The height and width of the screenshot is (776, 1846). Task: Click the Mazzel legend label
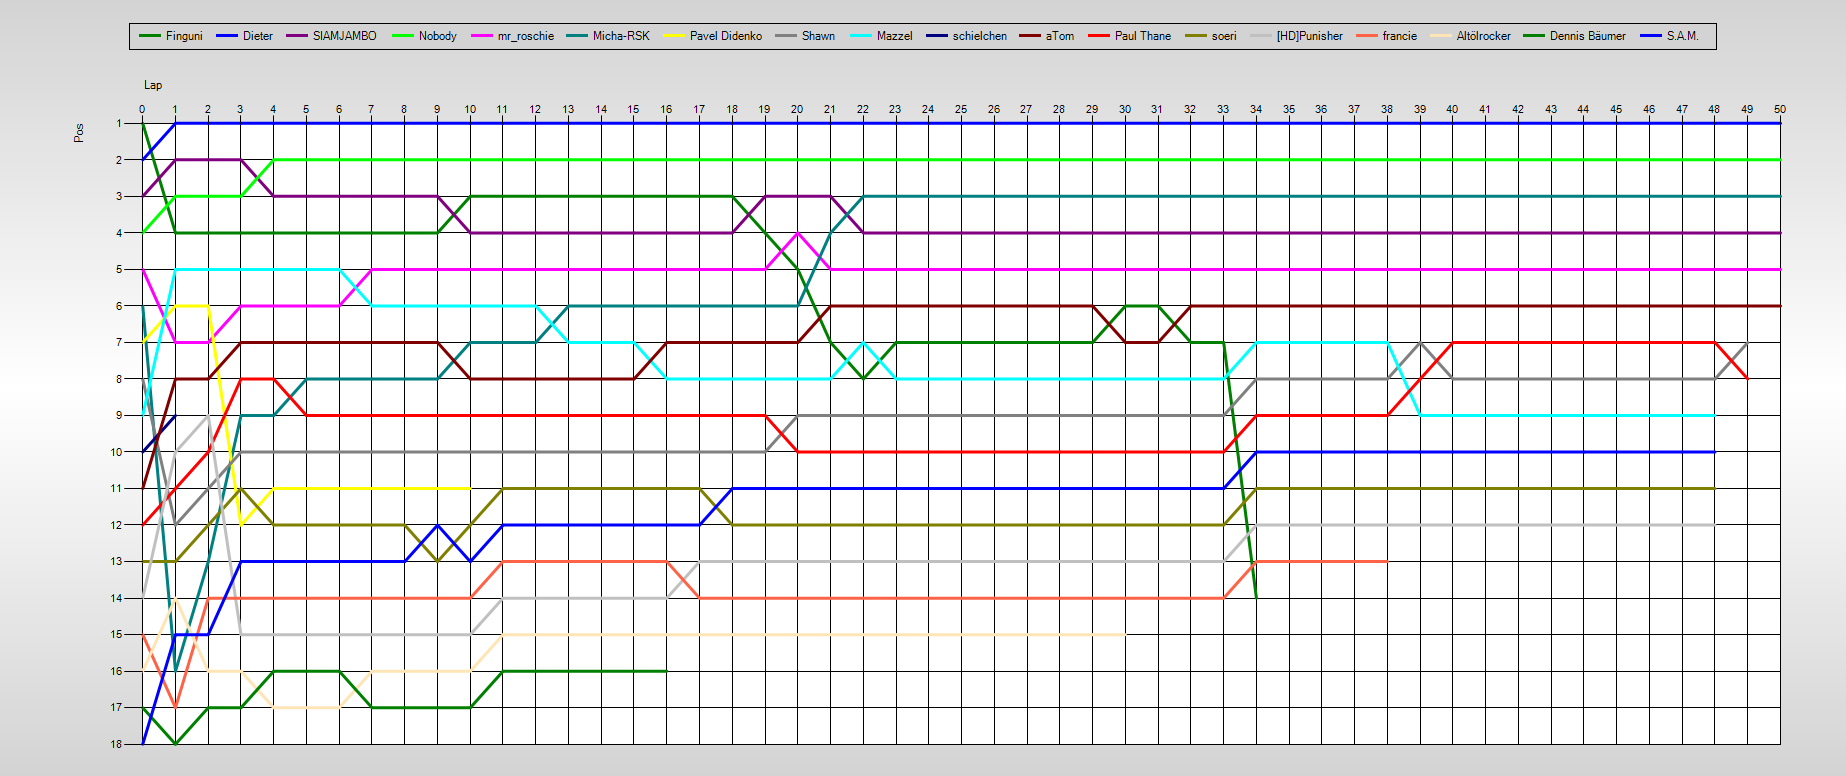[x=894, y=36]
